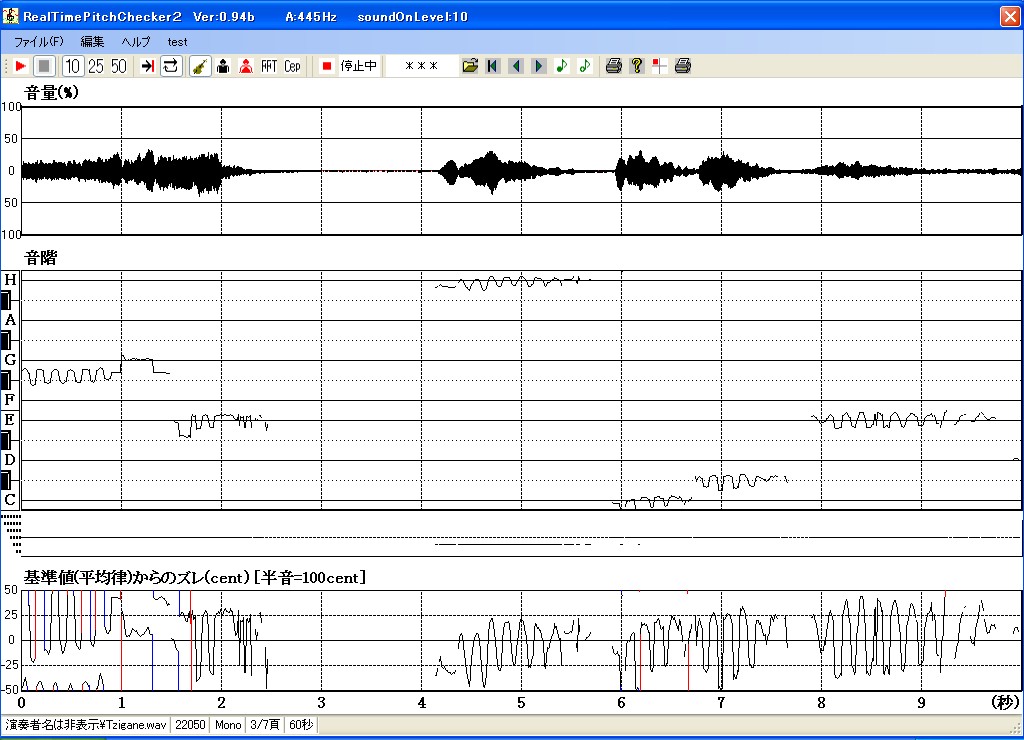Click the 60秒 duration status cell
Screen dimensions: 1024x740
click(301, 725)
